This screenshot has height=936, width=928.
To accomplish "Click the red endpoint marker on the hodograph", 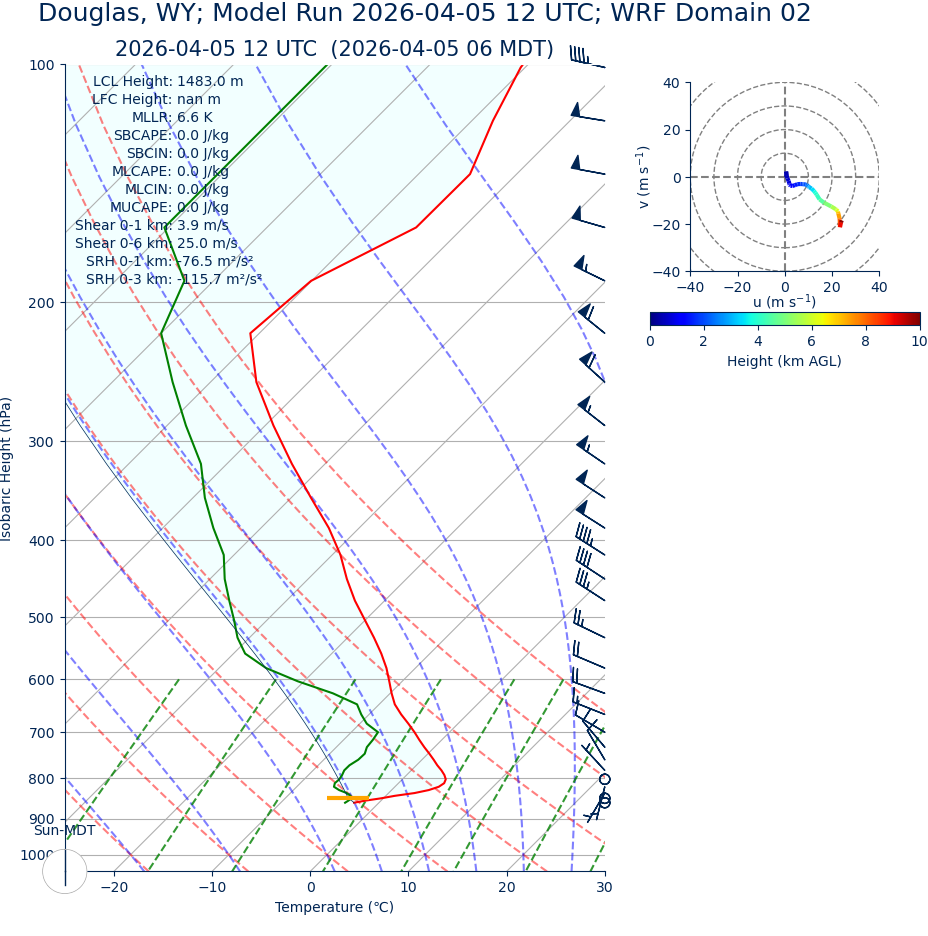I will (840, 224).
